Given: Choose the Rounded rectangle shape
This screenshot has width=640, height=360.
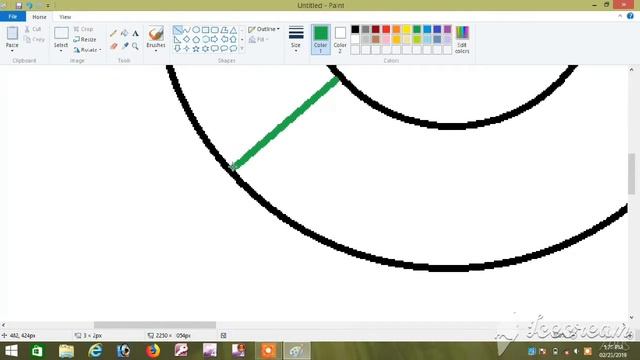Looking at the screenshot, I should 215,30.
